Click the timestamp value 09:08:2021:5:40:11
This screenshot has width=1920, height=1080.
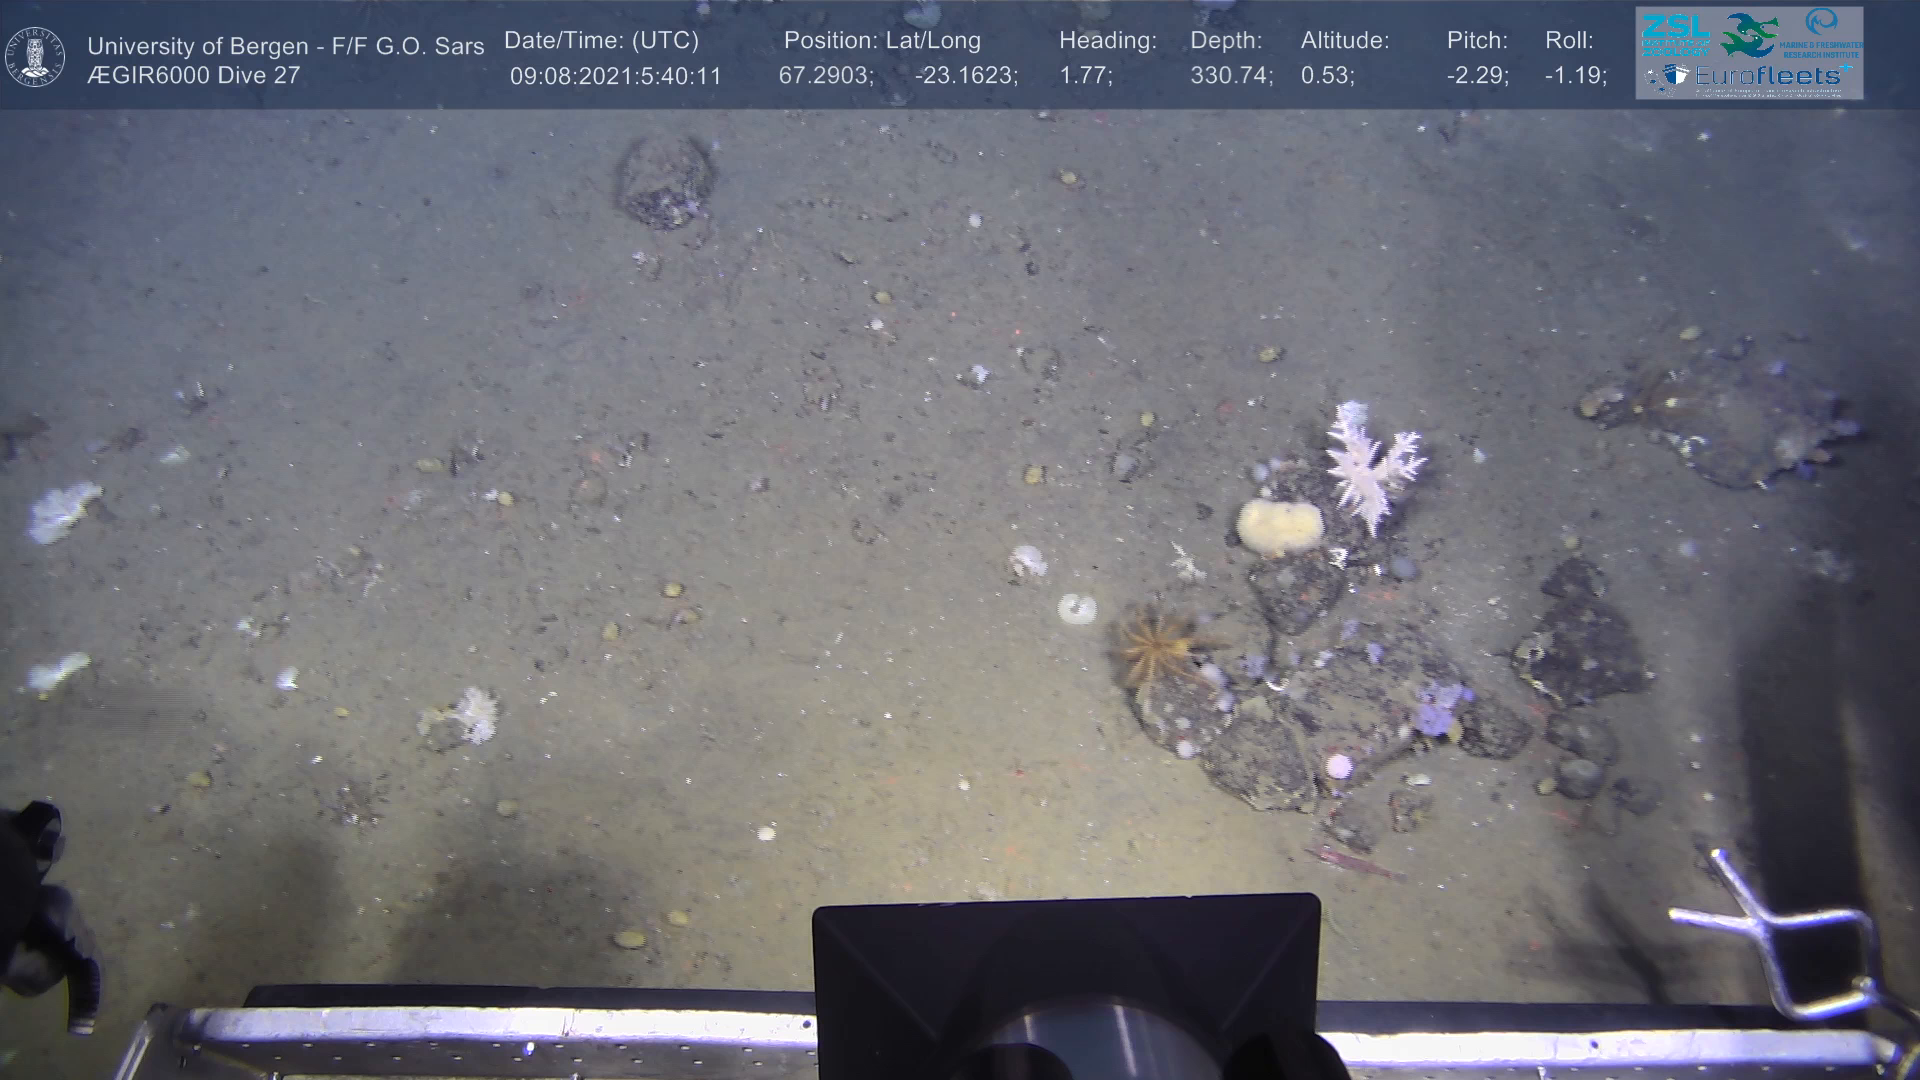[x=615, y=76]
